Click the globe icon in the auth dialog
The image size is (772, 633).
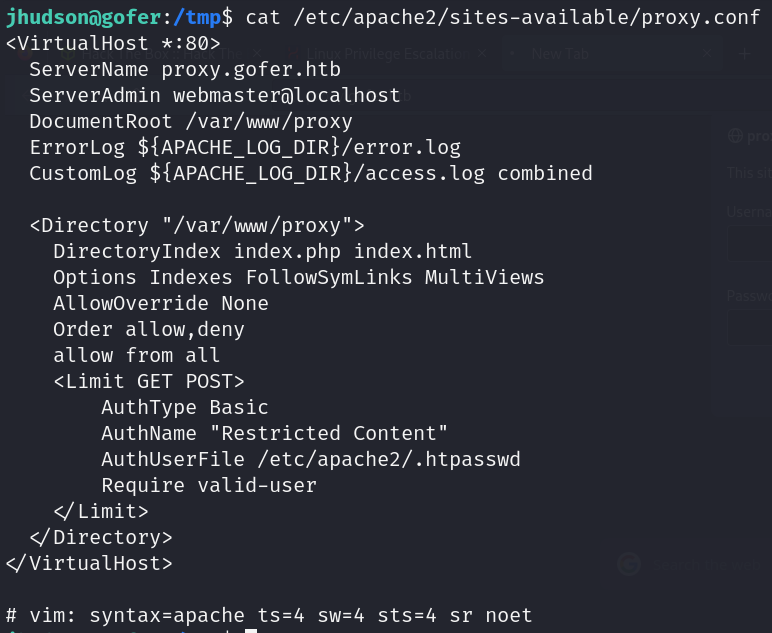click(x=735, y=136)
